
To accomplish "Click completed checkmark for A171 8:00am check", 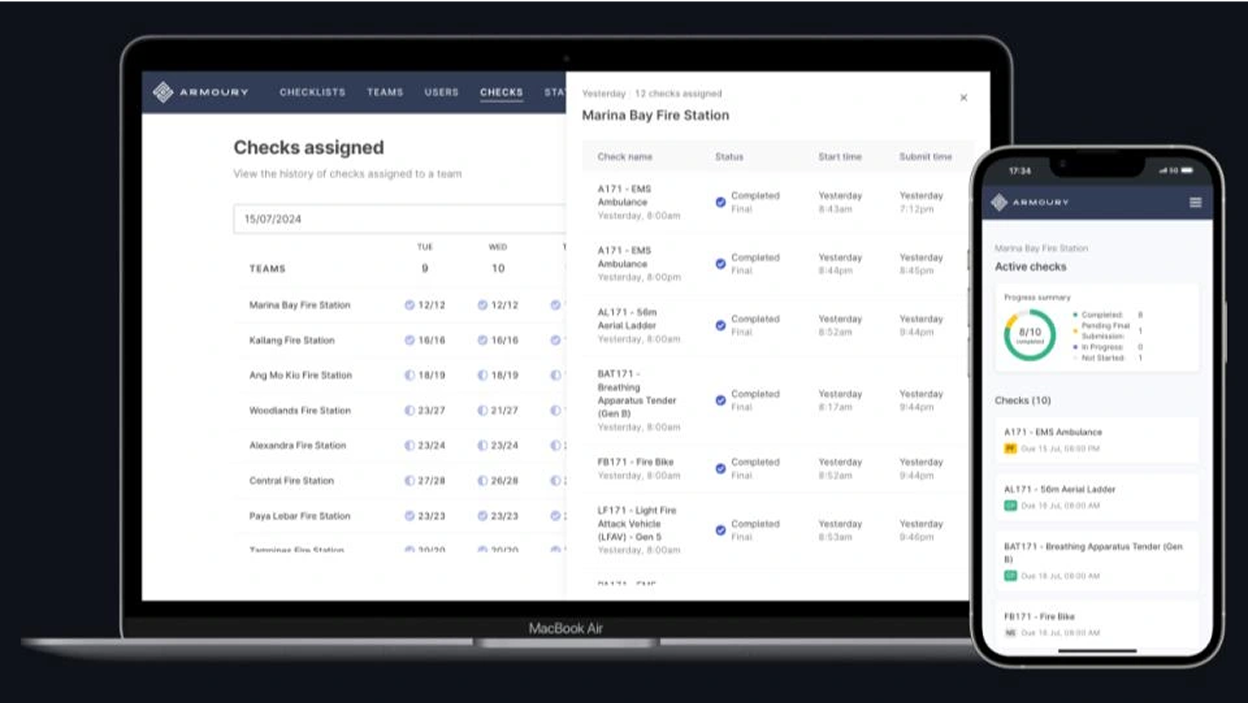I will tap(720, 202).
